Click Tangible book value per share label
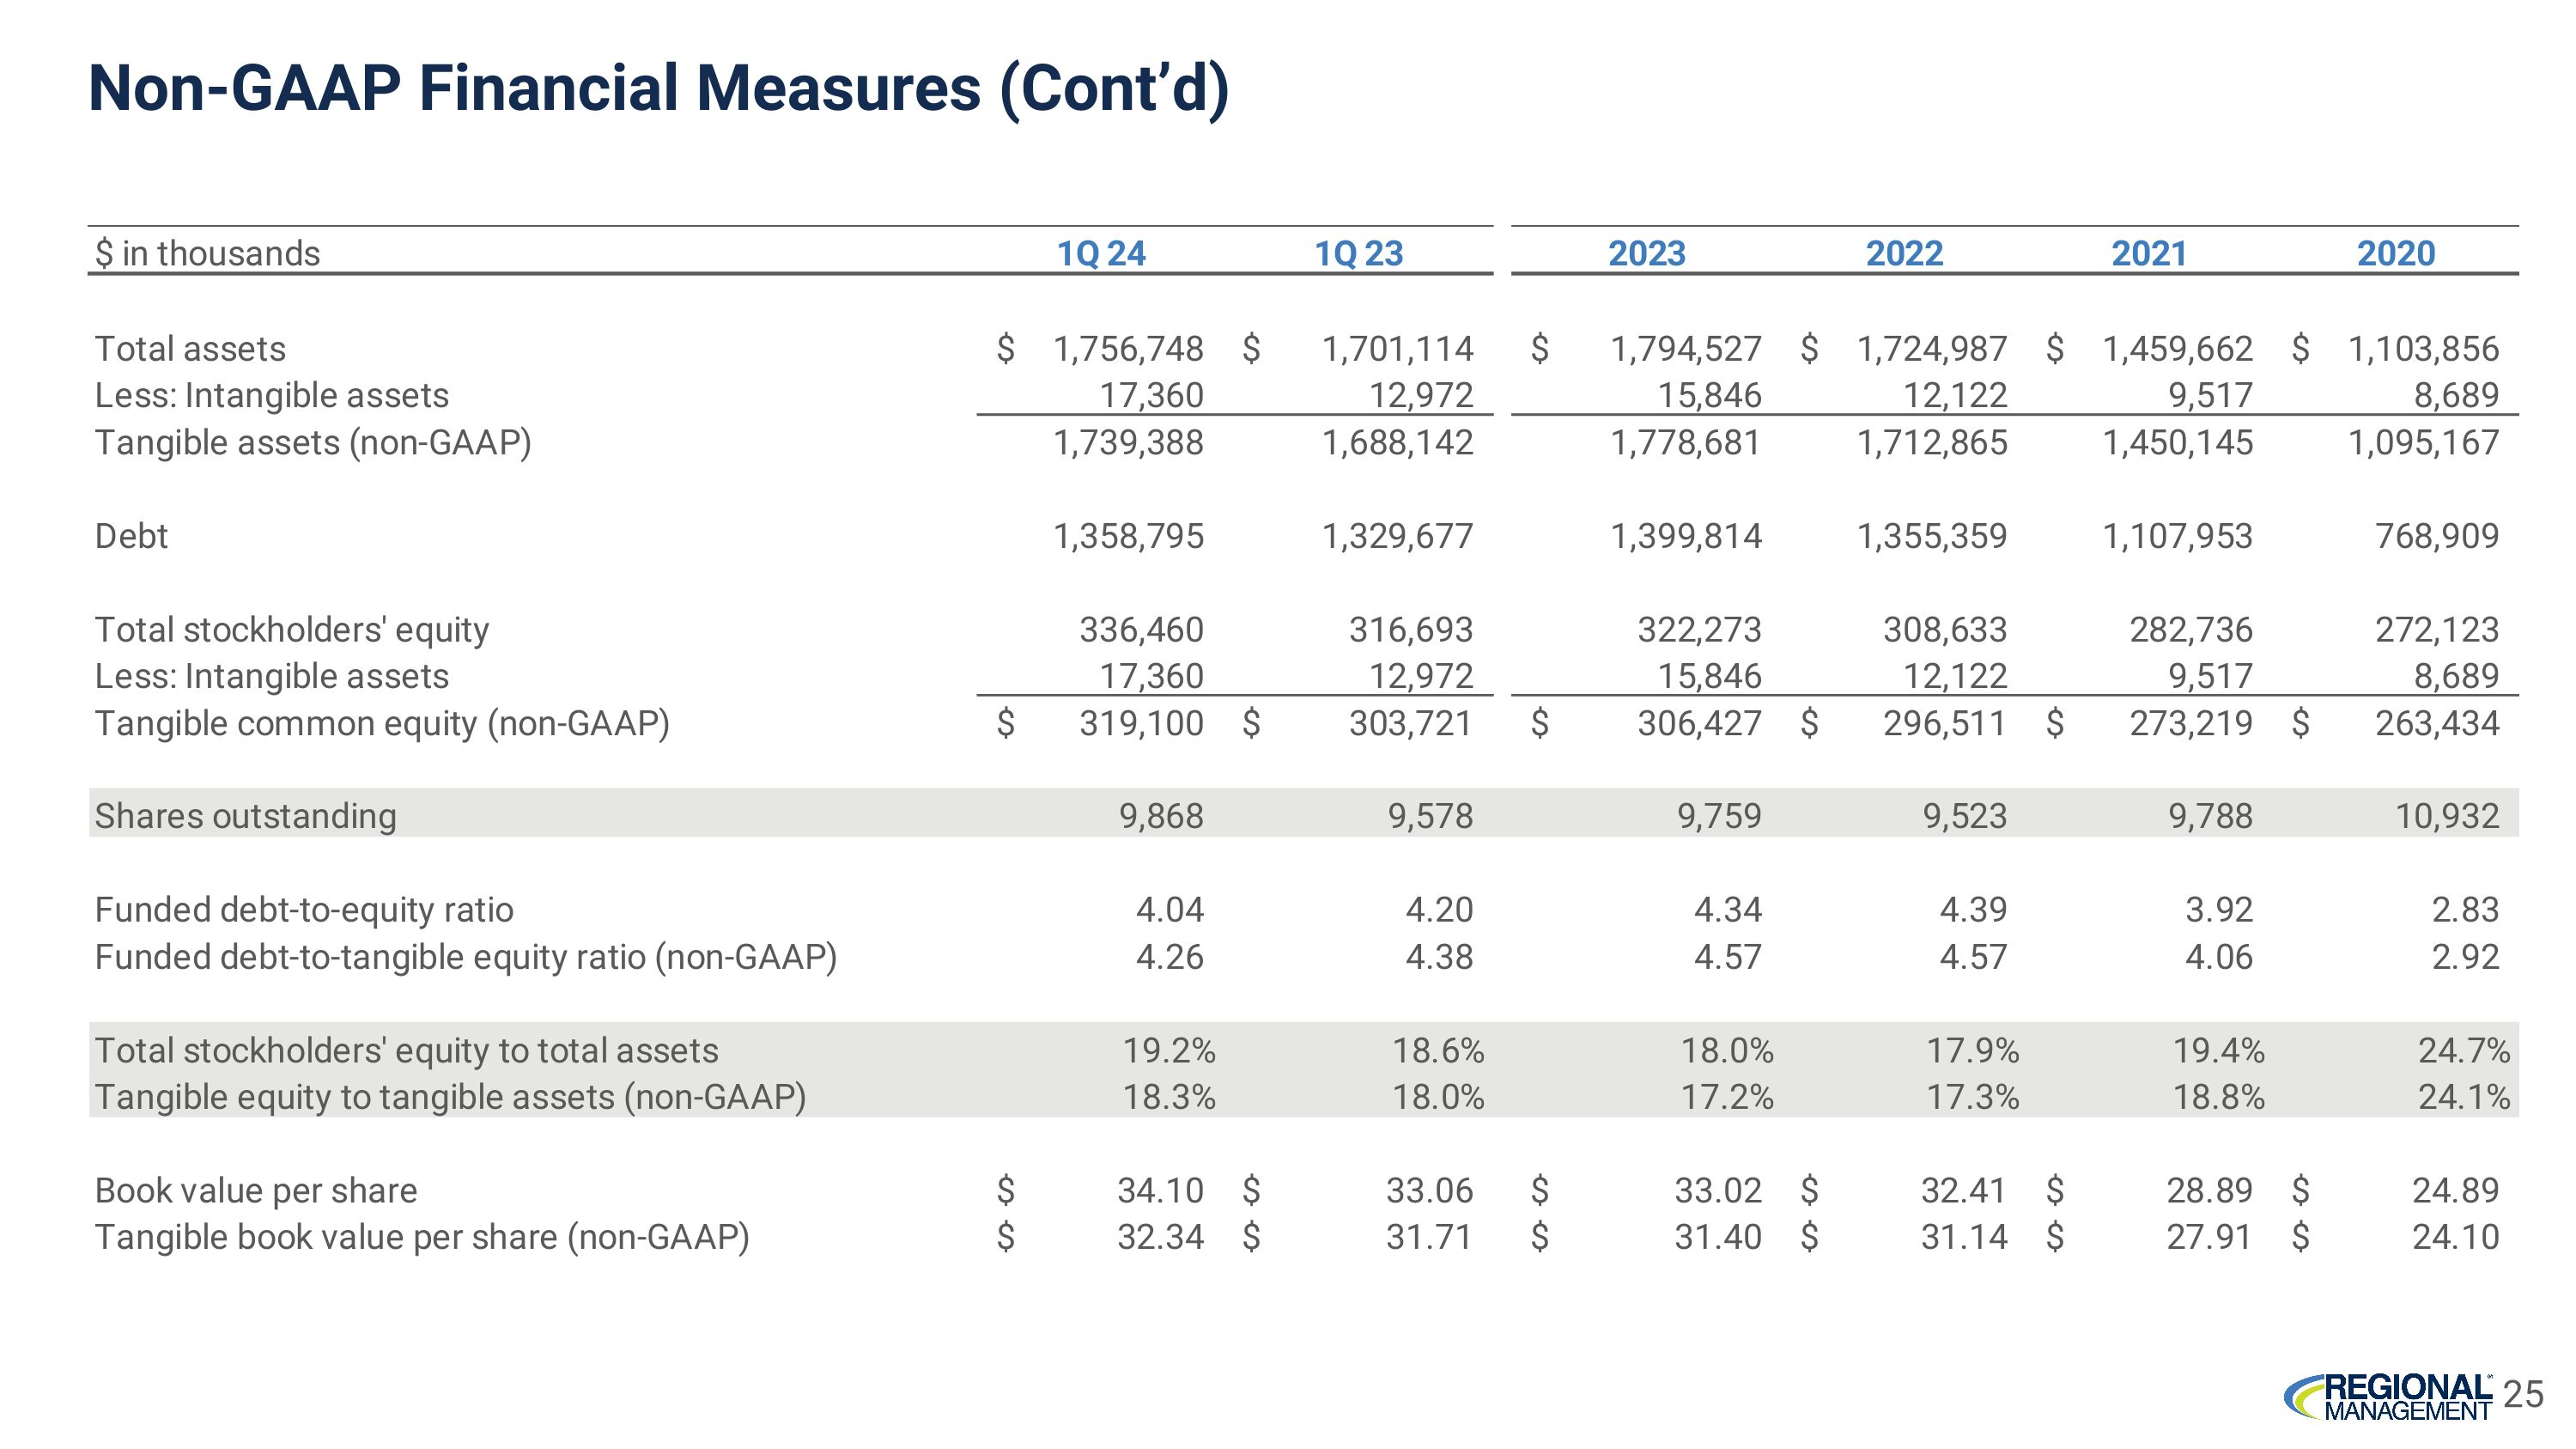 (x=422, y=1237)
